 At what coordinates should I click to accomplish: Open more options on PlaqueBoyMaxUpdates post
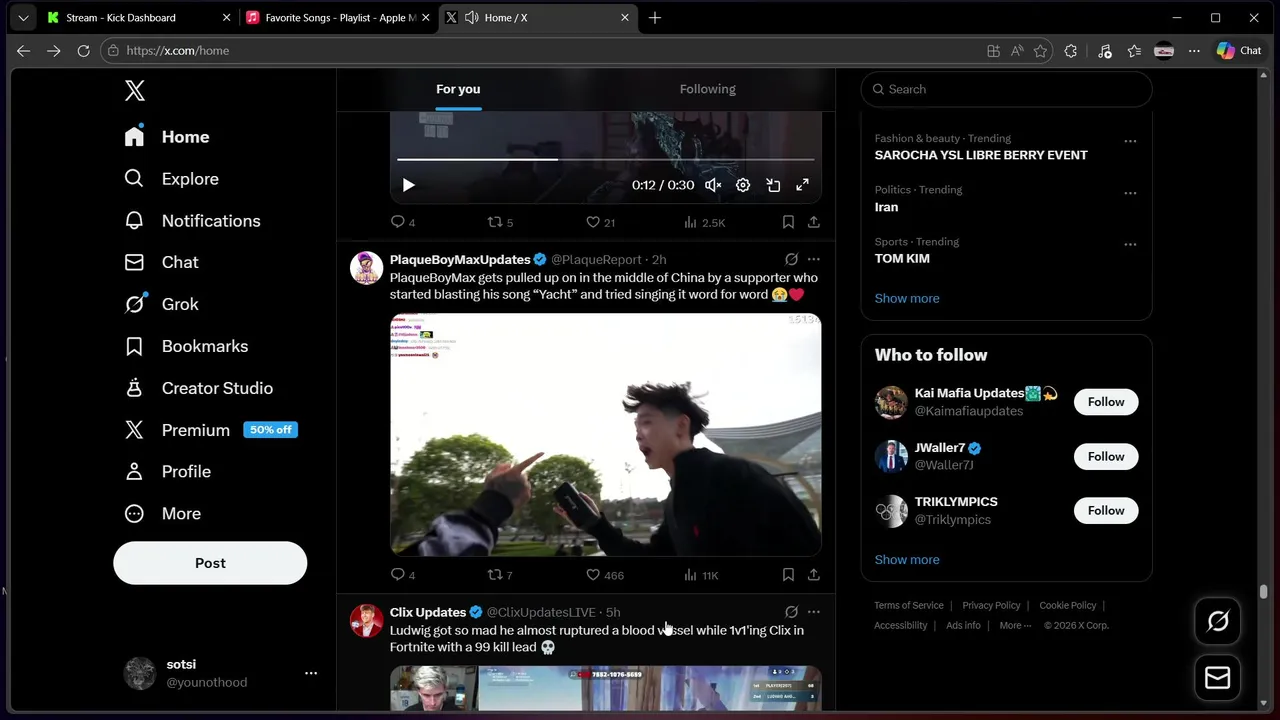[814, 259]
